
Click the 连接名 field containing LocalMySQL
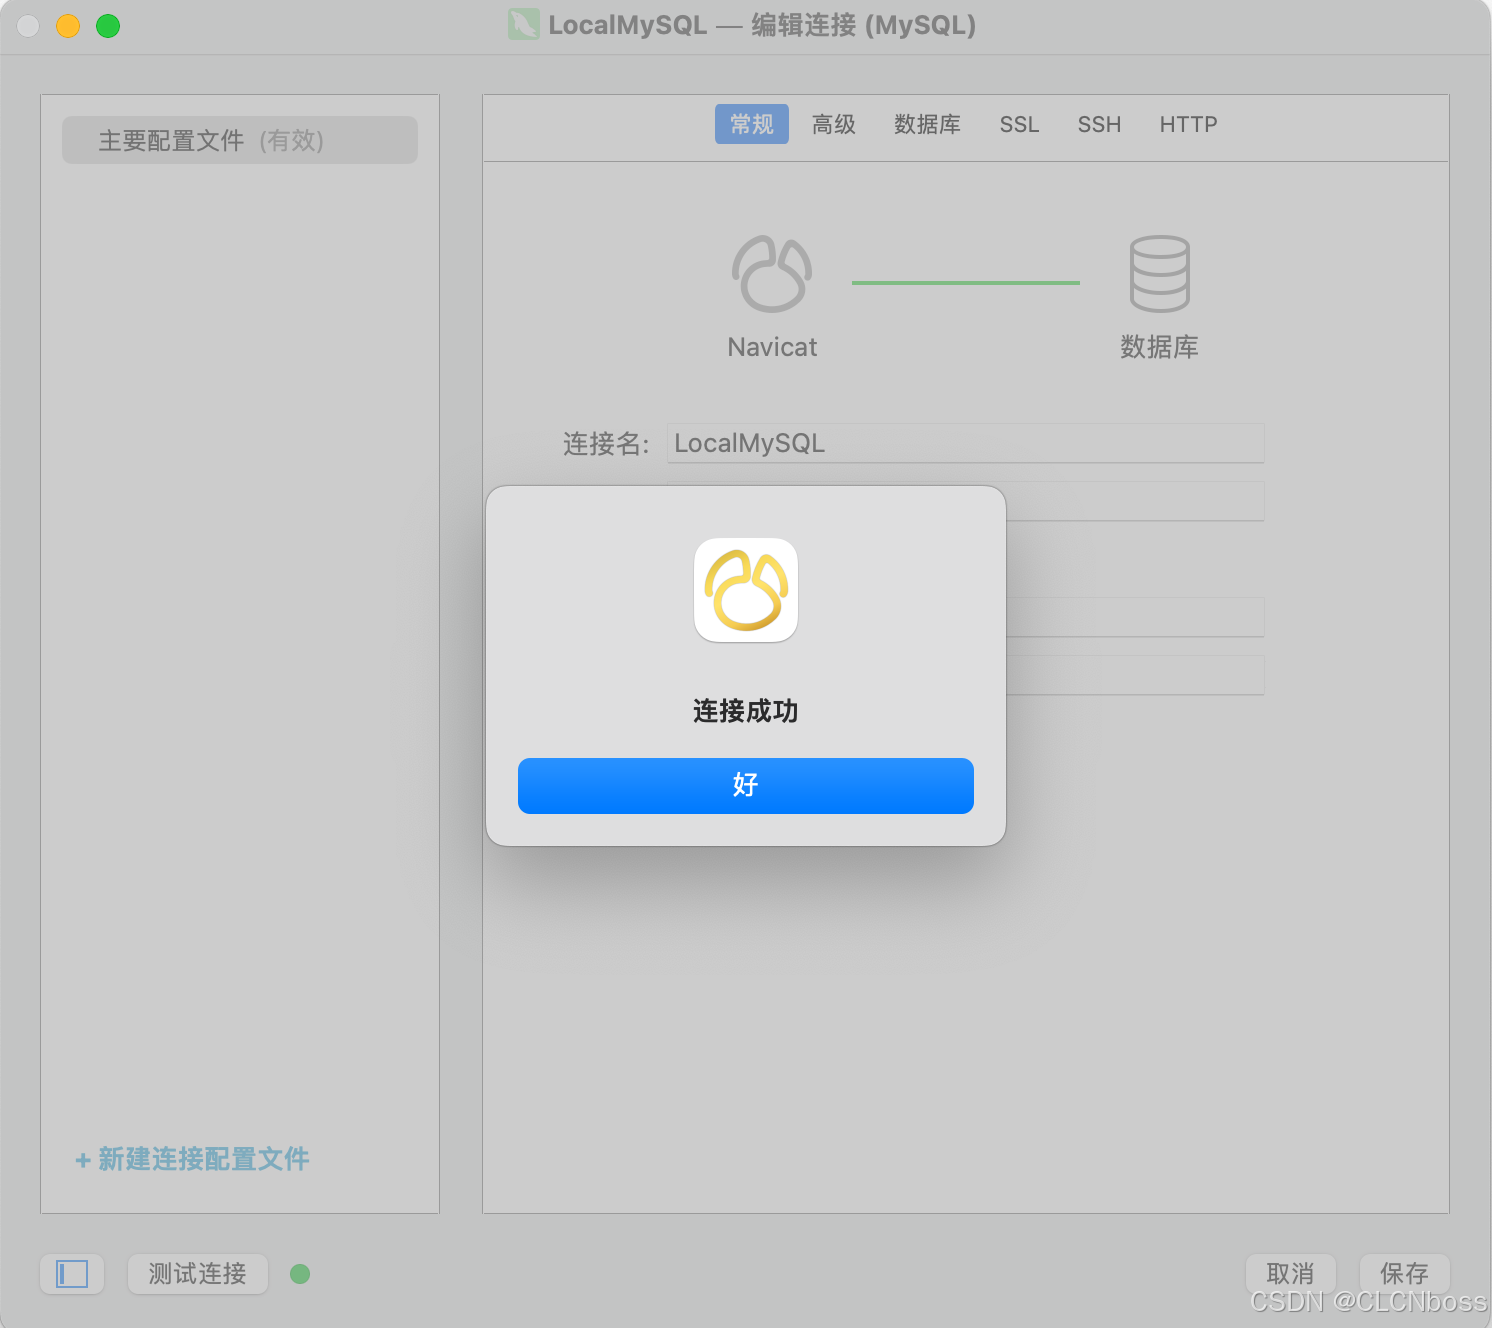[965, 443]
